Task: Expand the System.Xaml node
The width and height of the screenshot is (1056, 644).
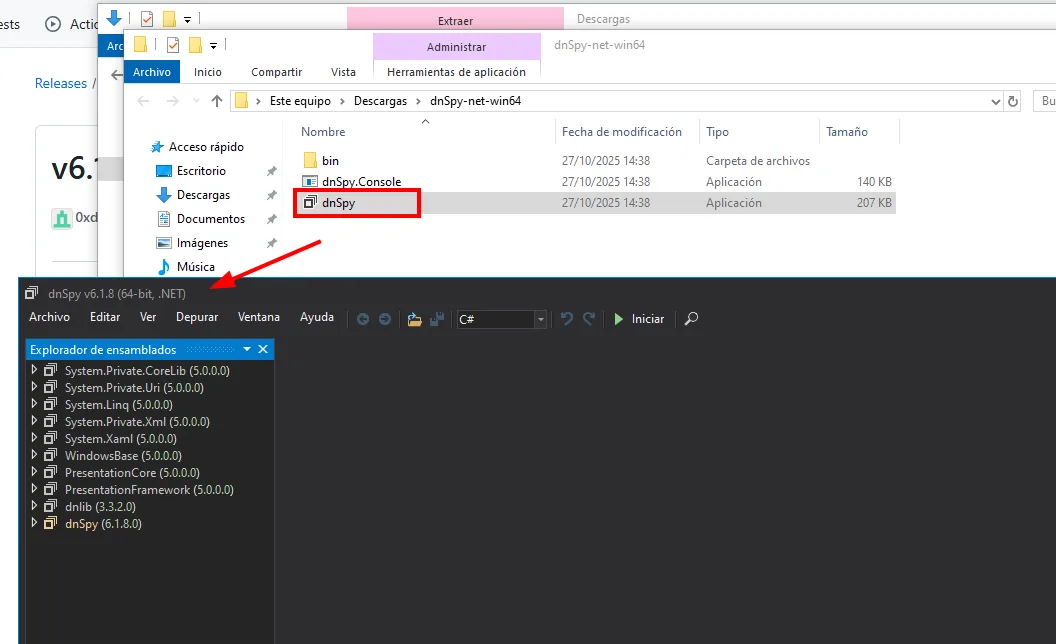Action: pyautogui.click(x=34, y=438)
